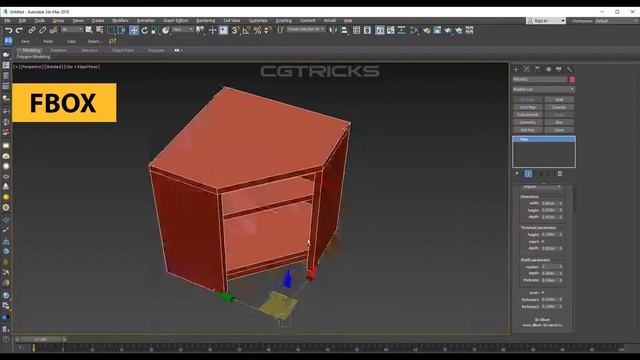640x360 pixels.
Task: Activate the Select and Place tool
Action: [x=166, y=30]
